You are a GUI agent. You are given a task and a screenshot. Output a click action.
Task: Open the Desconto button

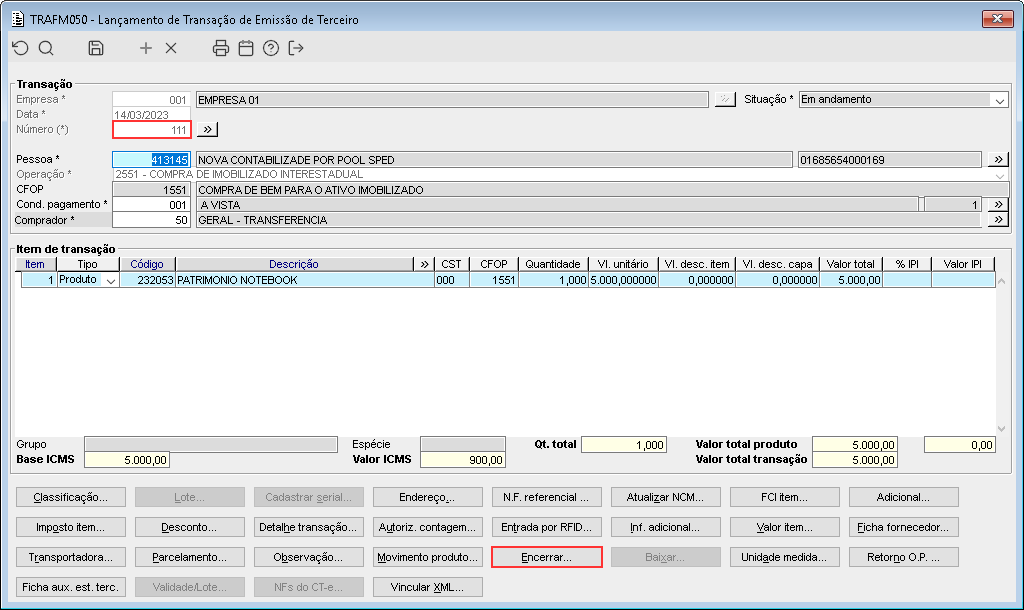189,527
